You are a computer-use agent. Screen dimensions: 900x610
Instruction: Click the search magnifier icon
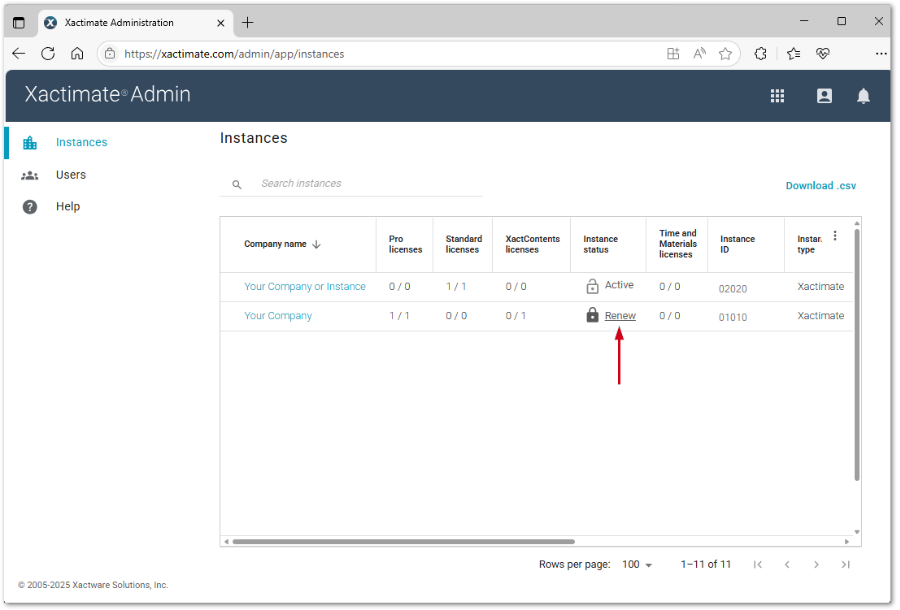pos(236,185)
